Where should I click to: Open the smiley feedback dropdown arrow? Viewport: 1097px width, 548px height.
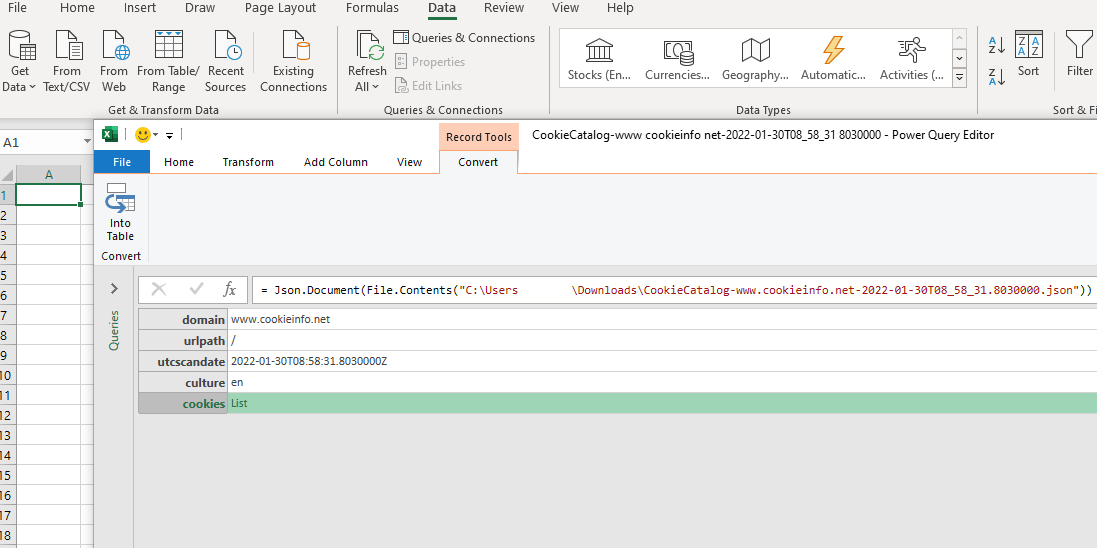155,135
